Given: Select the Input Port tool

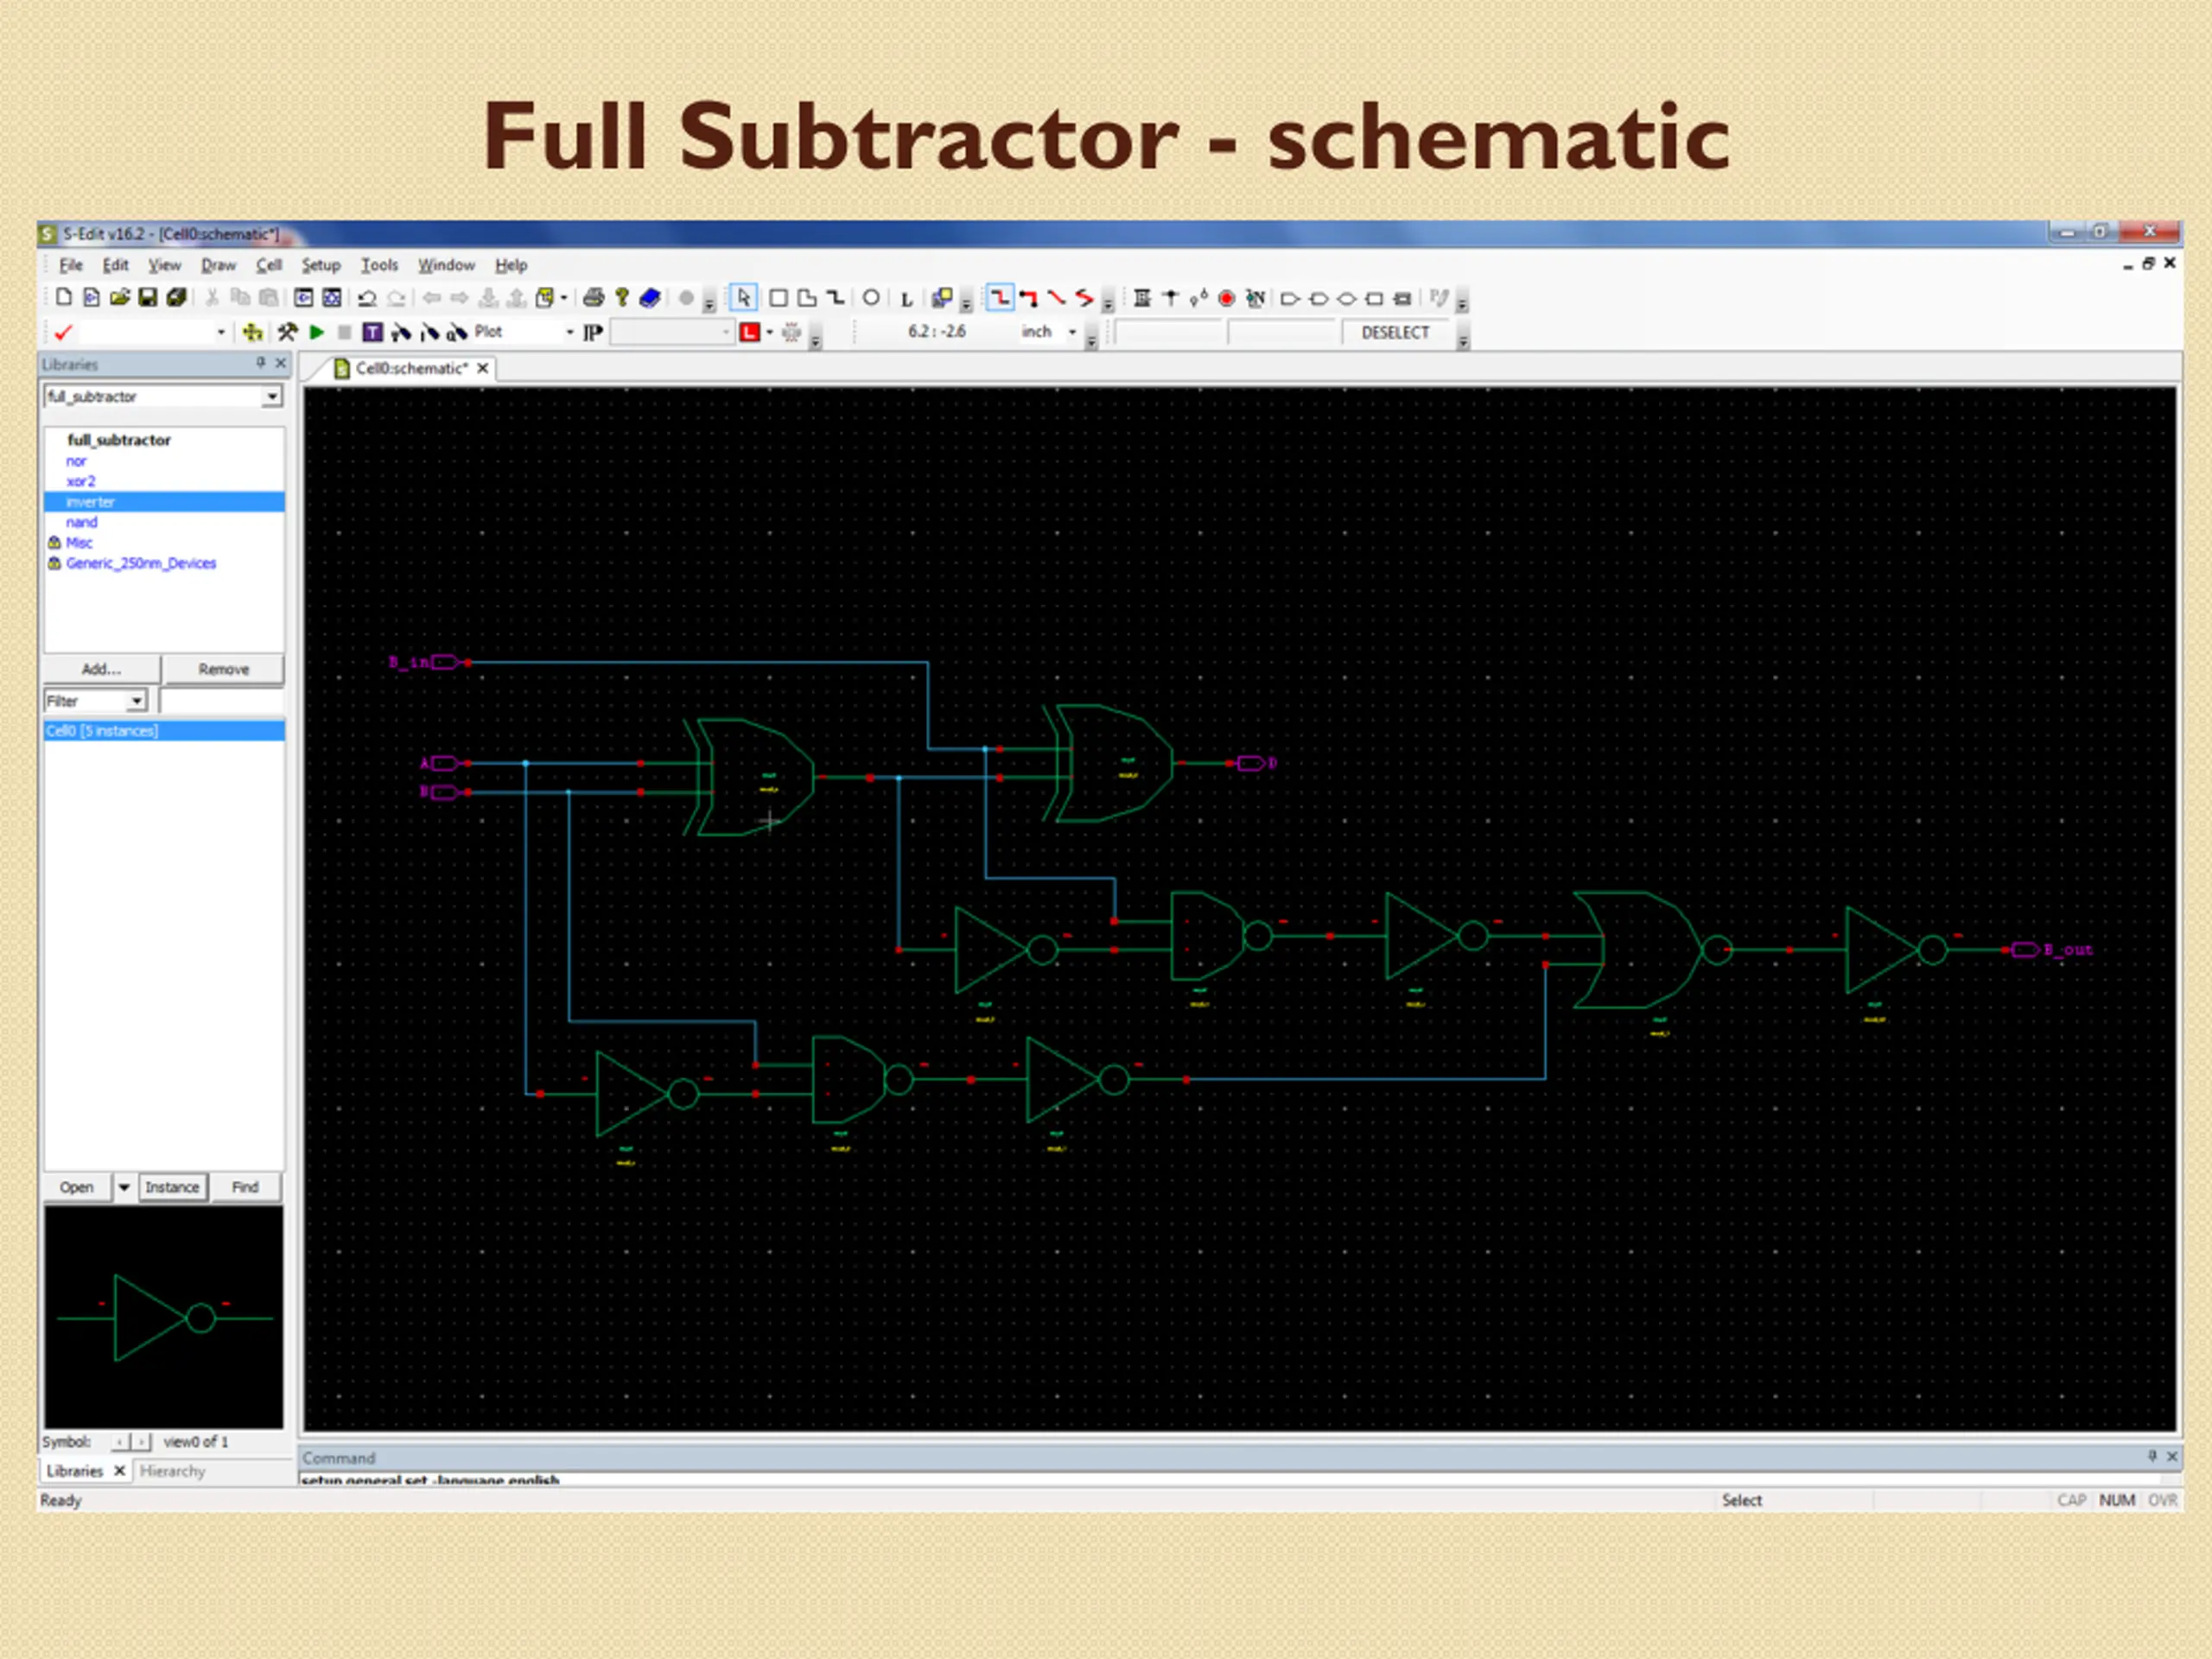Looking at the screenshot, I should [1290, 298].
